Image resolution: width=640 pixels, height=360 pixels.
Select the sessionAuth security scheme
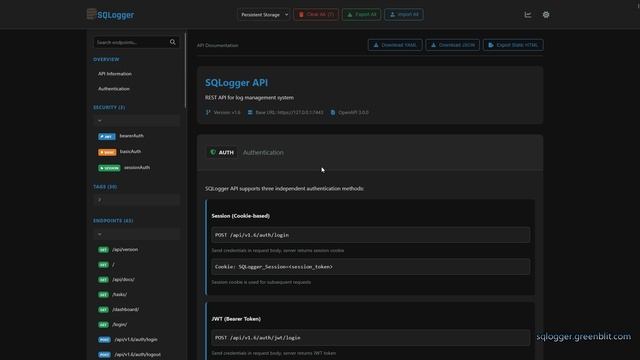point(137,167)
